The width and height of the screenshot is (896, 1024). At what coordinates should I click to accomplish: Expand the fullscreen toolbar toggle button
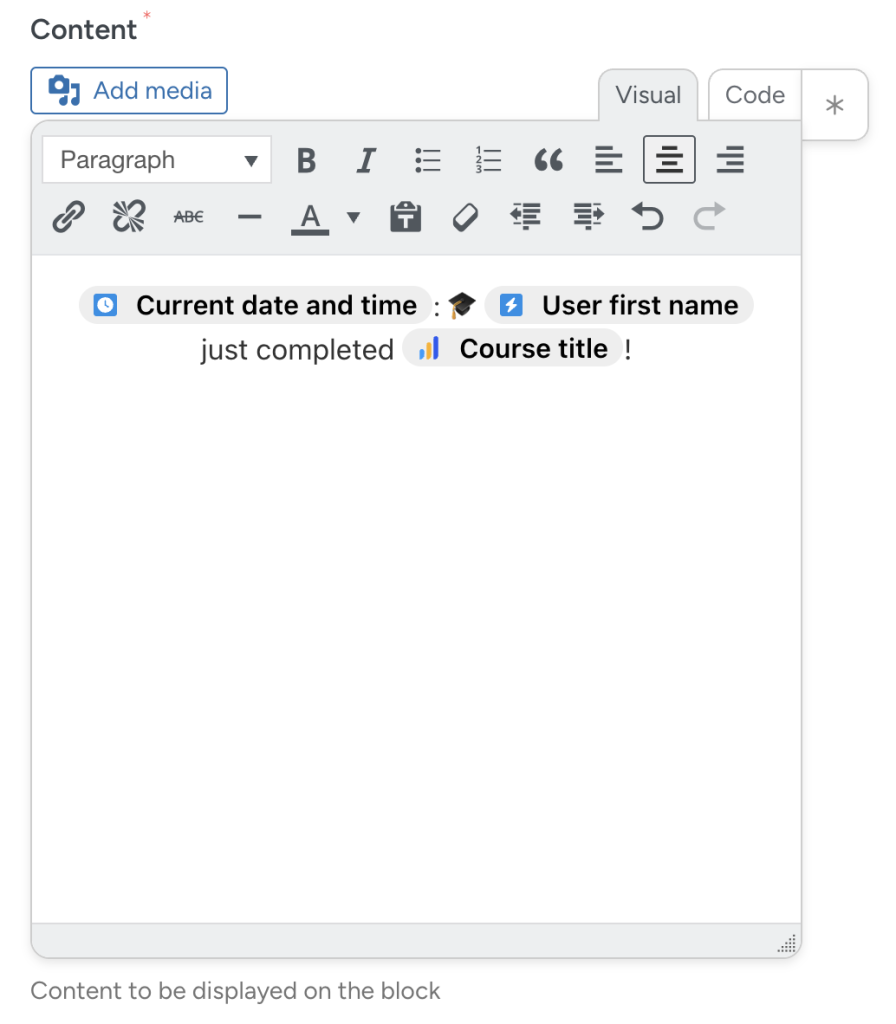[835, 103]
